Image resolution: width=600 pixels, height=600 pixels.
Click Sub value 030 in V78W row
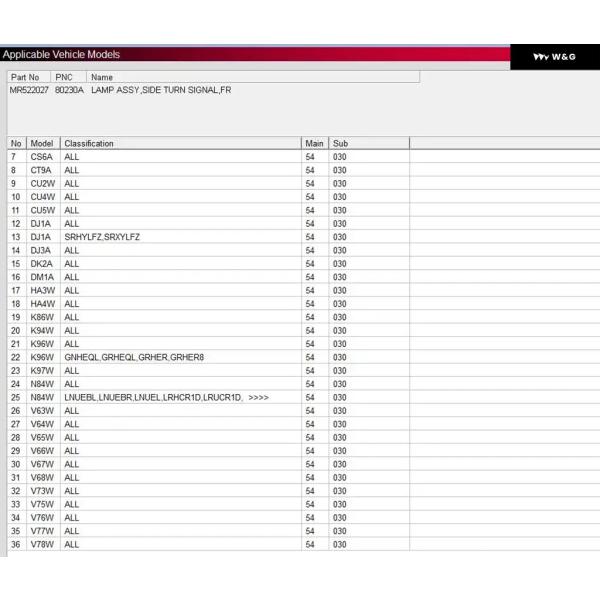tap(339, 545)
